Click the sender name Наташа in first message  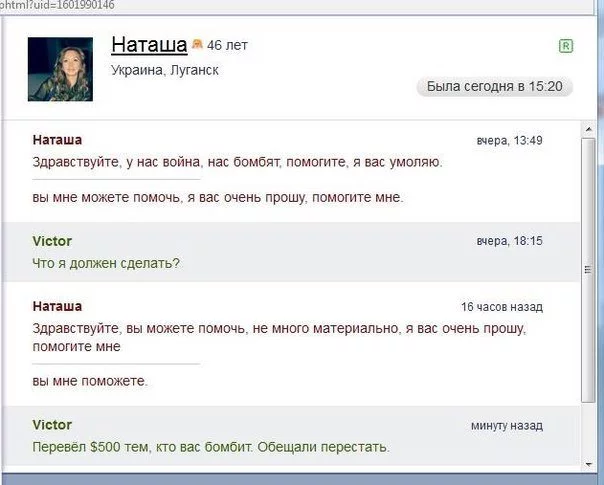point(57,140)
